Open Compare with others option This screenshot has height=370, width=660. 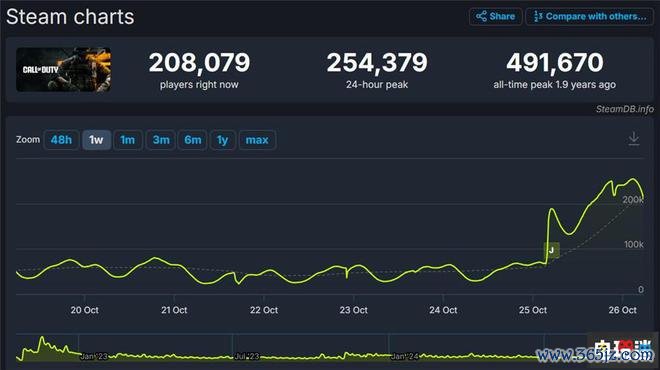[589, 16]
